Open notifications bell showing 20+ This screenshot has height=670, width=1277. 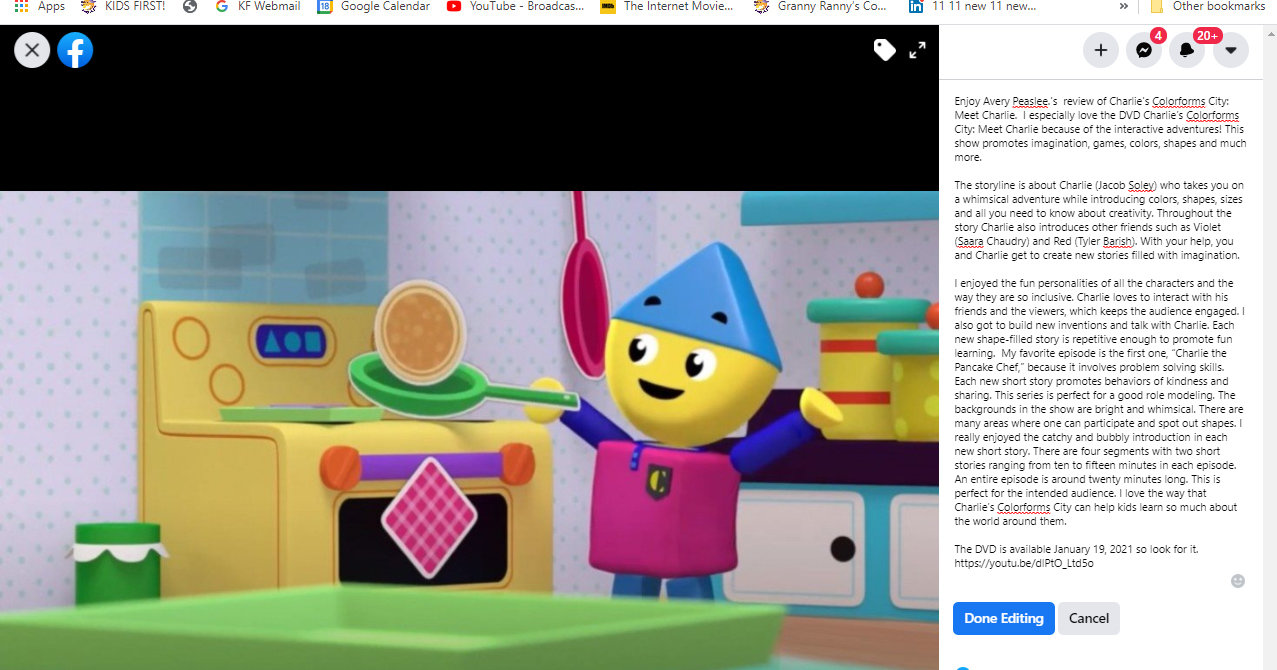(1187, 50)
